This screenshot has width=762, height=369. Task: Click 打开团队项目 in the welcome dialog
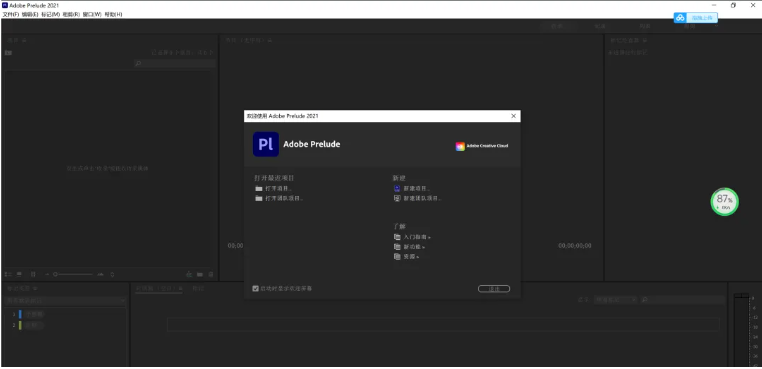(x=279, y=198)
